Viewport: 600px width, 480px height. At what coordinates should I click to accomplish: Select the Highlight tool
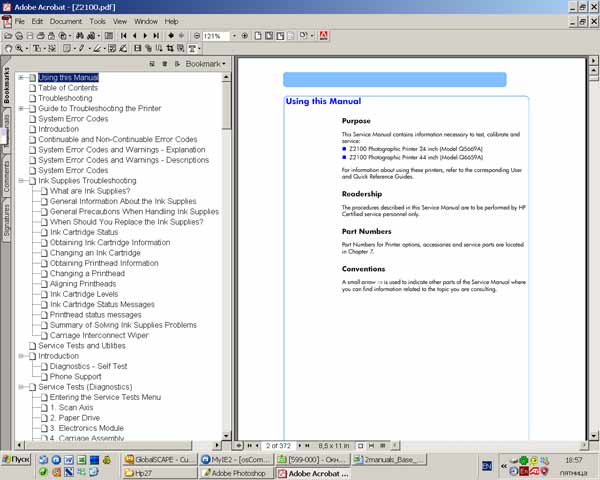[x=97, y=49]
